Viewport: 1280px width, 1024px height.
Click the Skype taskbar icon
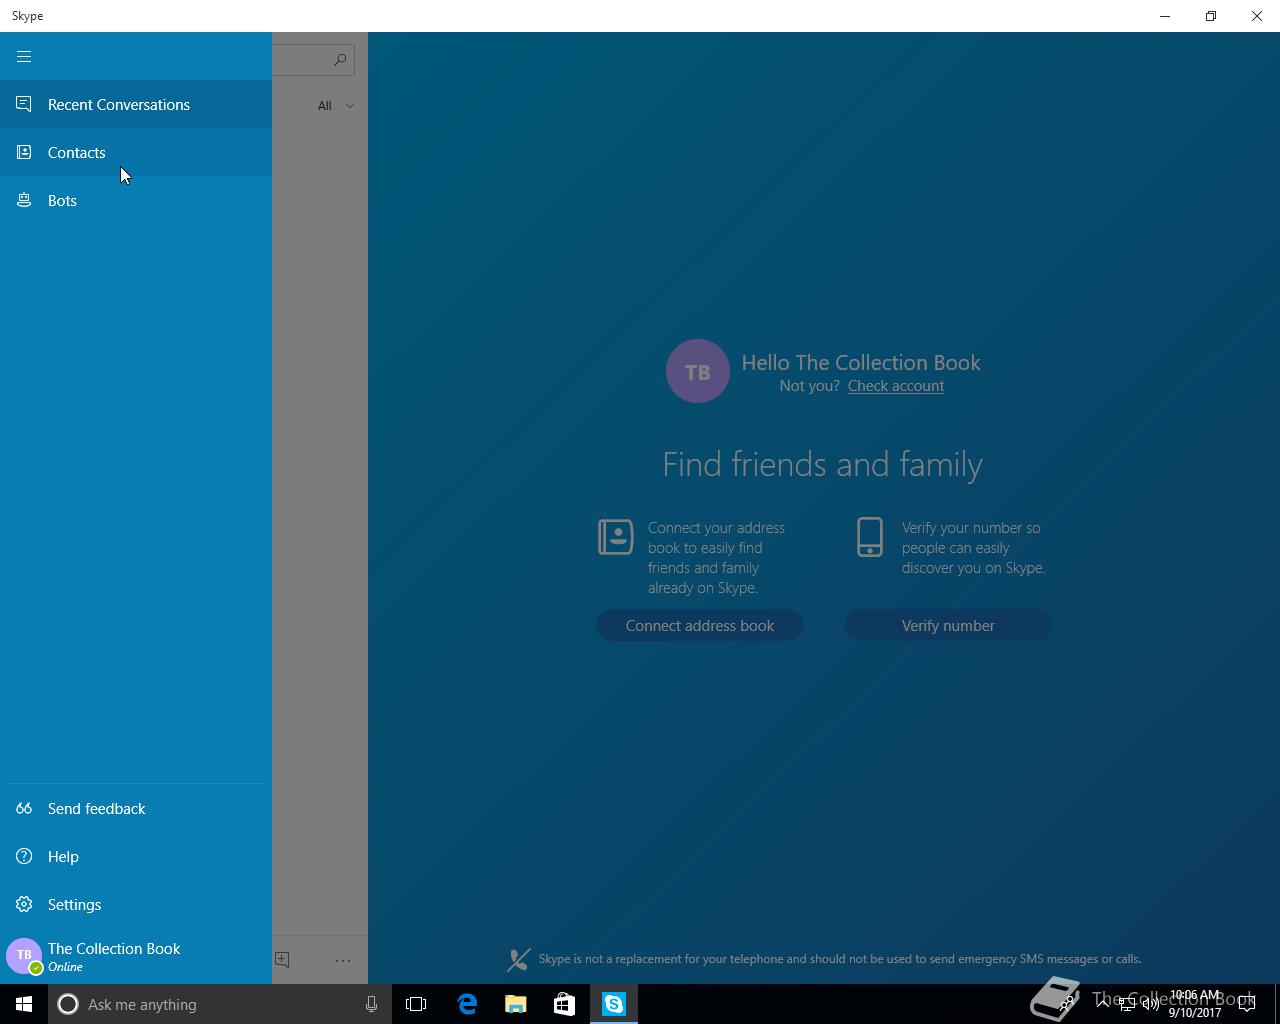click(613, 1004)
